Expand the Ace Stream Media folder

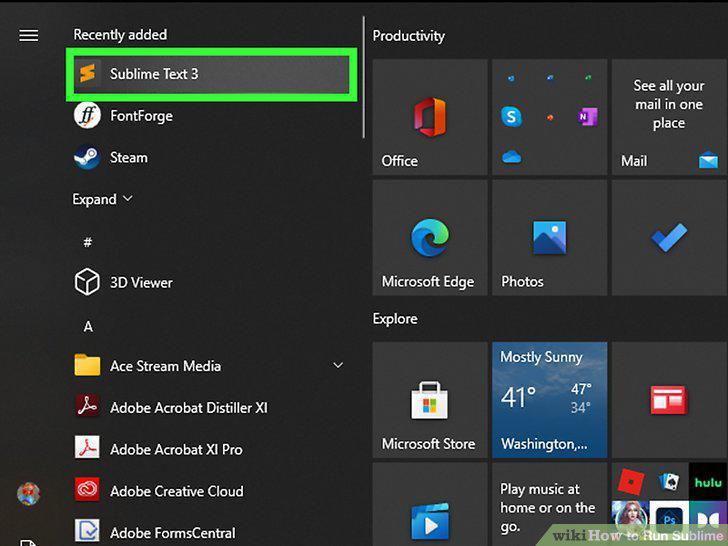tap(211, 366)
